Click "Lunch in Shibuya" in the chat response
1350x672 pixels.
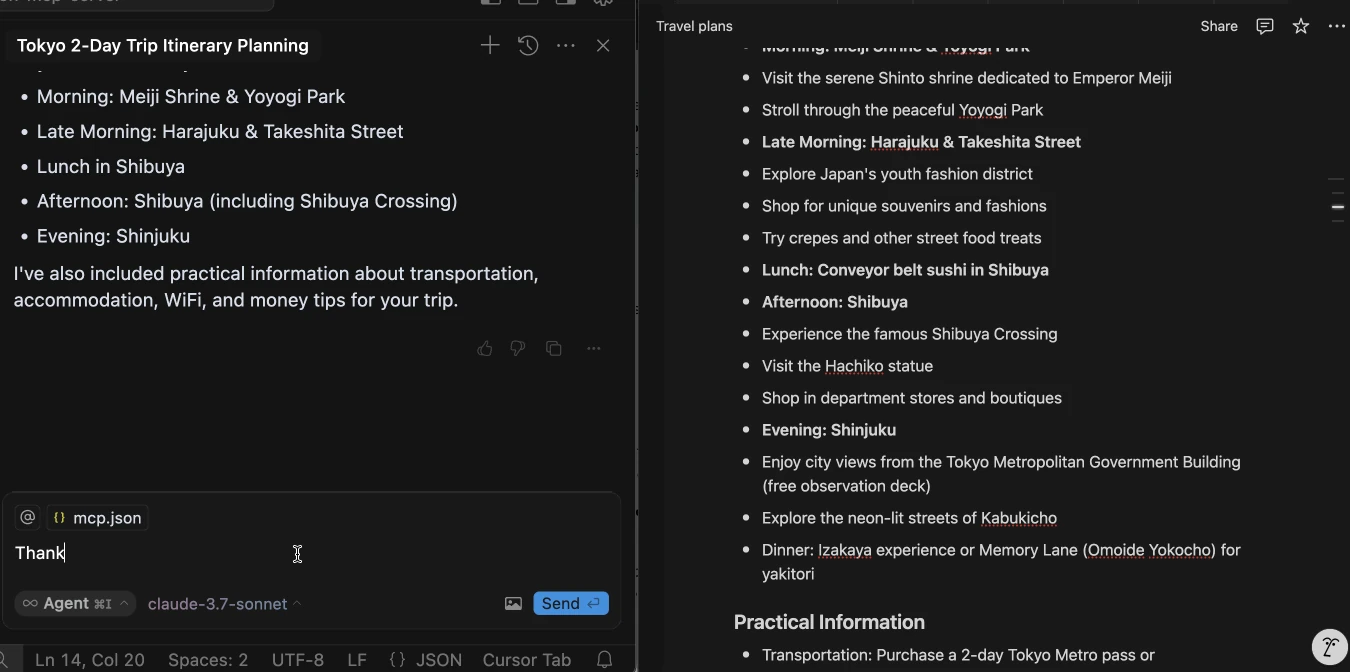tap(111, 166)
